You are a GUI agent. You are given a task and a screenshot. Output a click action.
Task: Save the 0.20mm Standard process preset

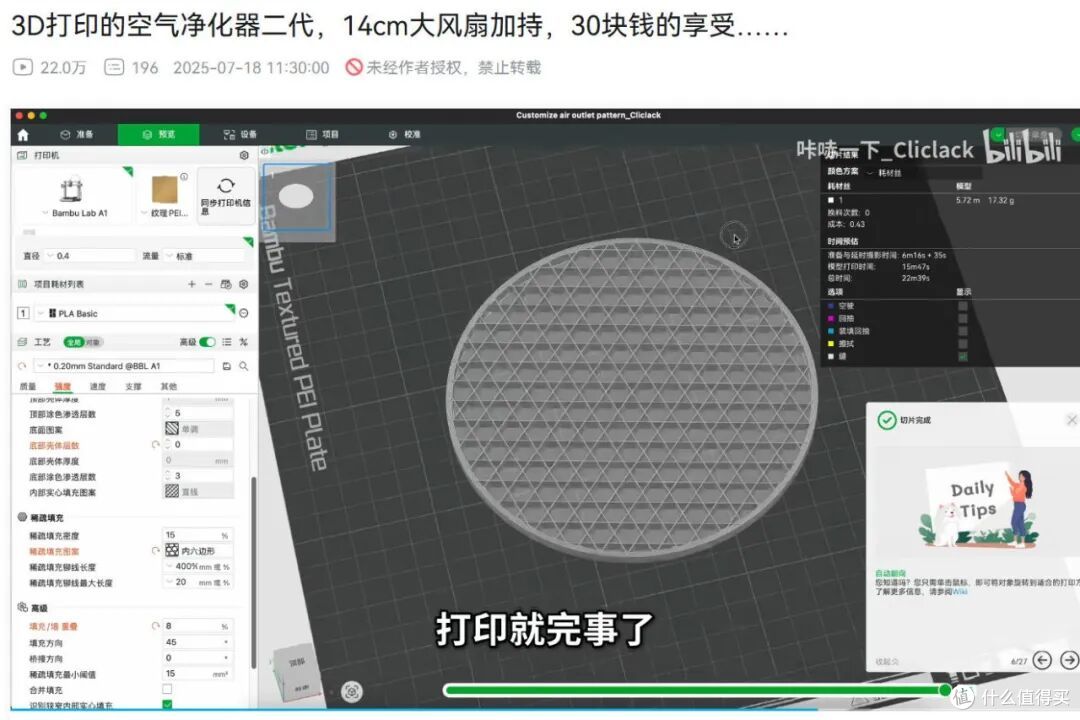[x=227, y=366]
